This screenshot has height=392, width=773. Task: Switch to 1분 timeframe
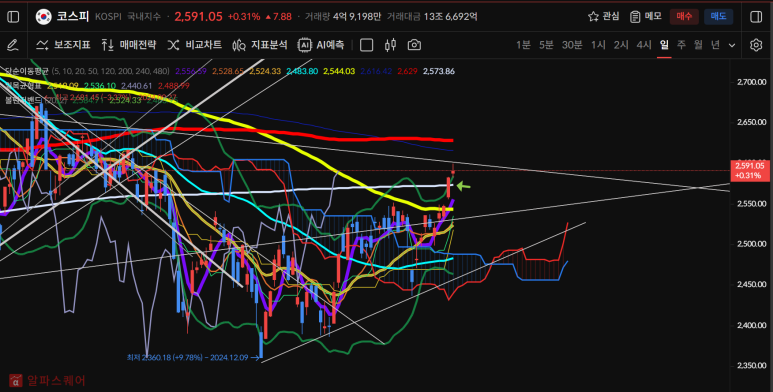click(523, 45)
